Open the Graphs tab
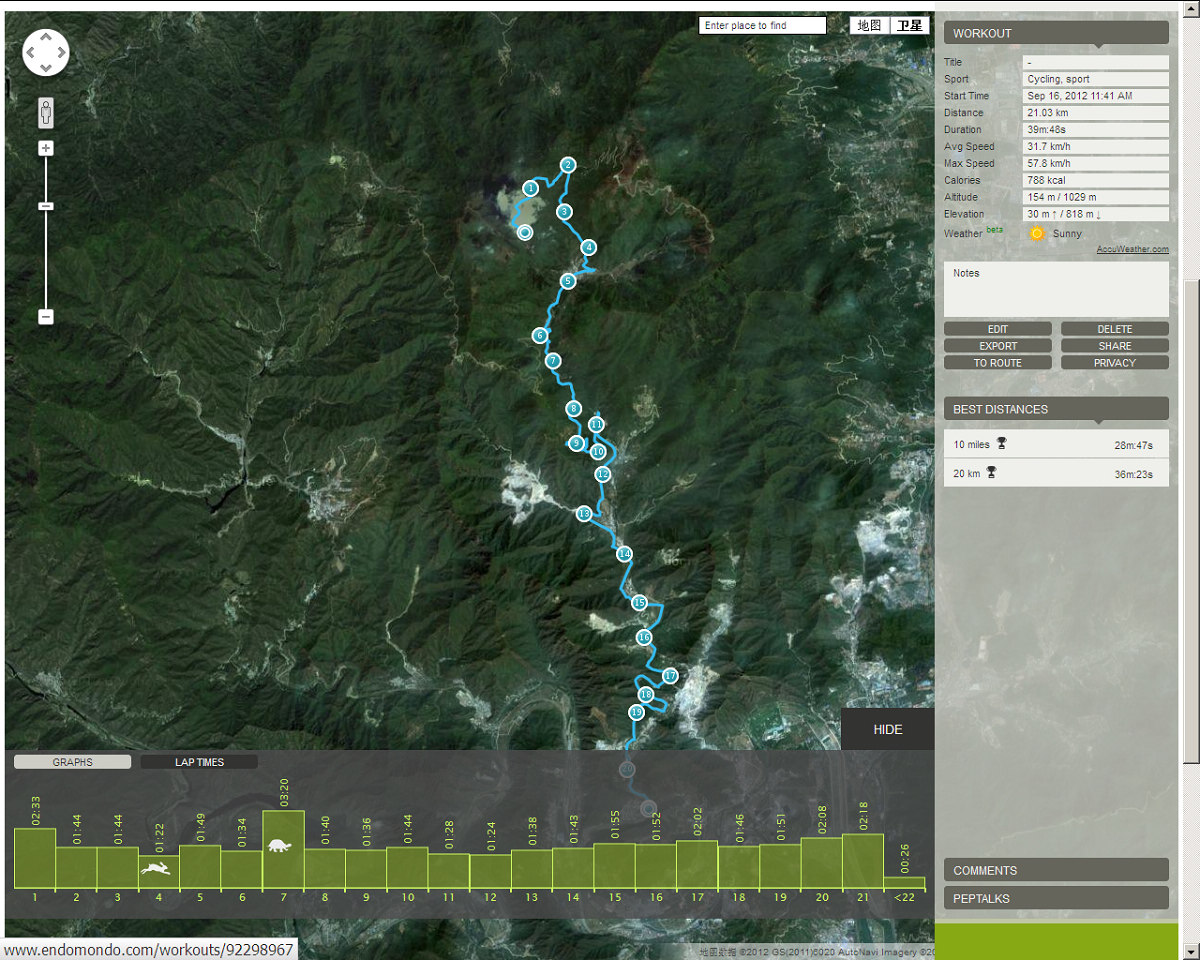 [x=72, y=762]
